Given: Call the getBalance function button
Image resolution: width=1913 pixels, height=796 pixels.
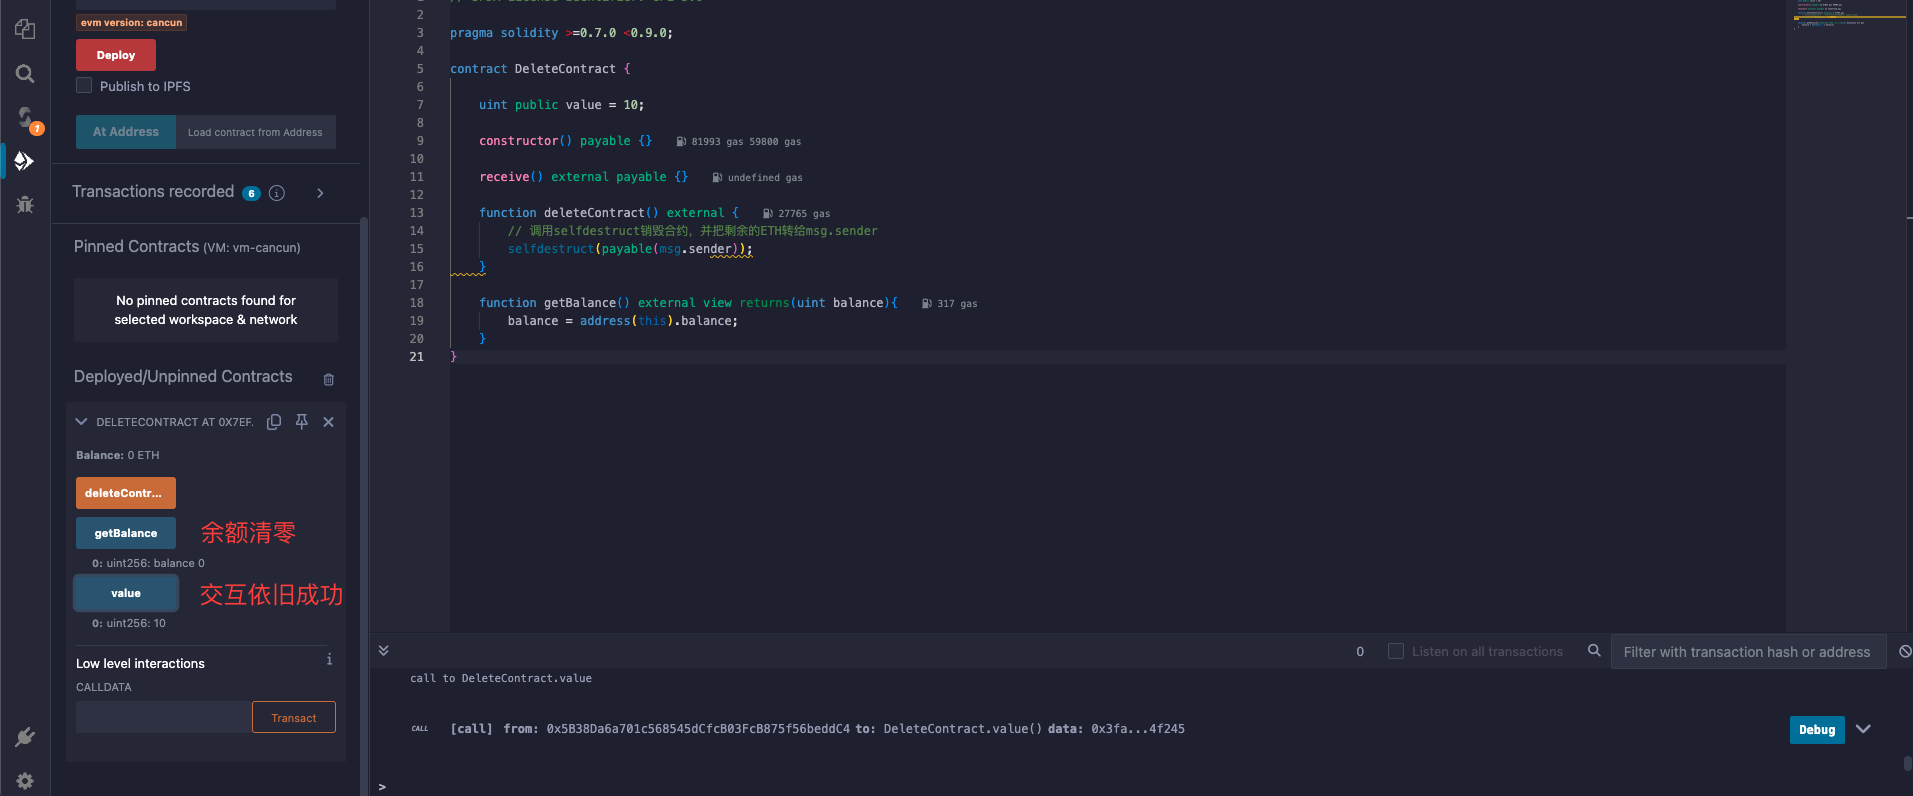Looking at the screenshot, I should click(x=126, y=533).
